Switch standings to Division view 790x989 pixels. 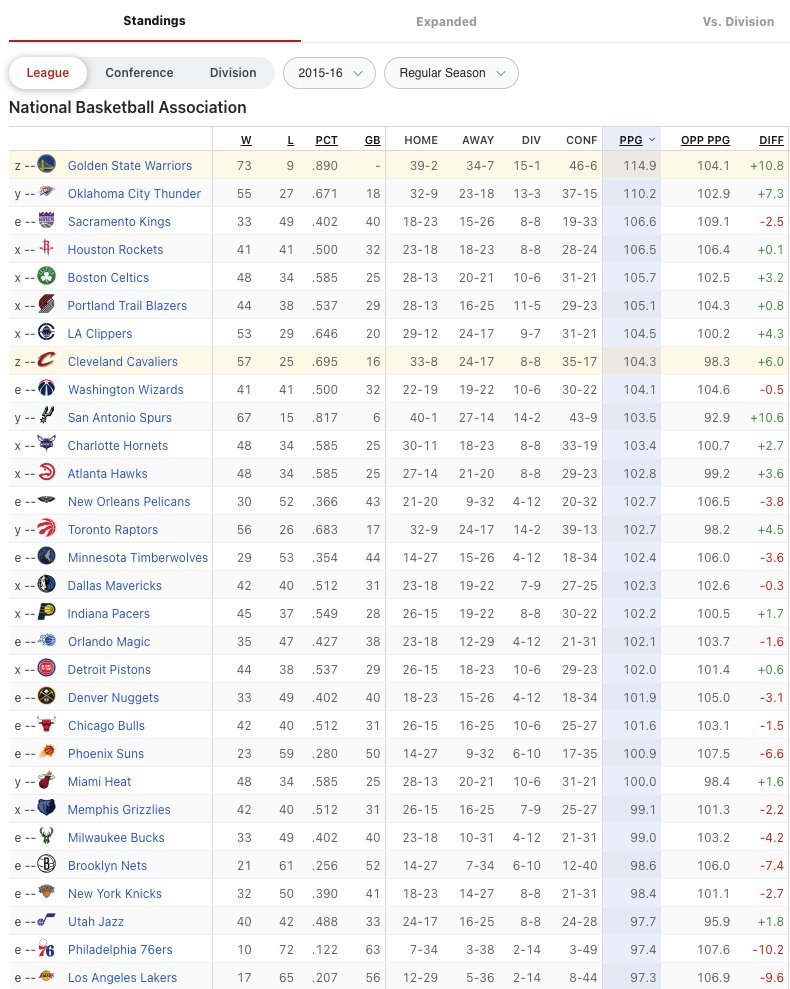pyautogui.click(x=233, y=73)
